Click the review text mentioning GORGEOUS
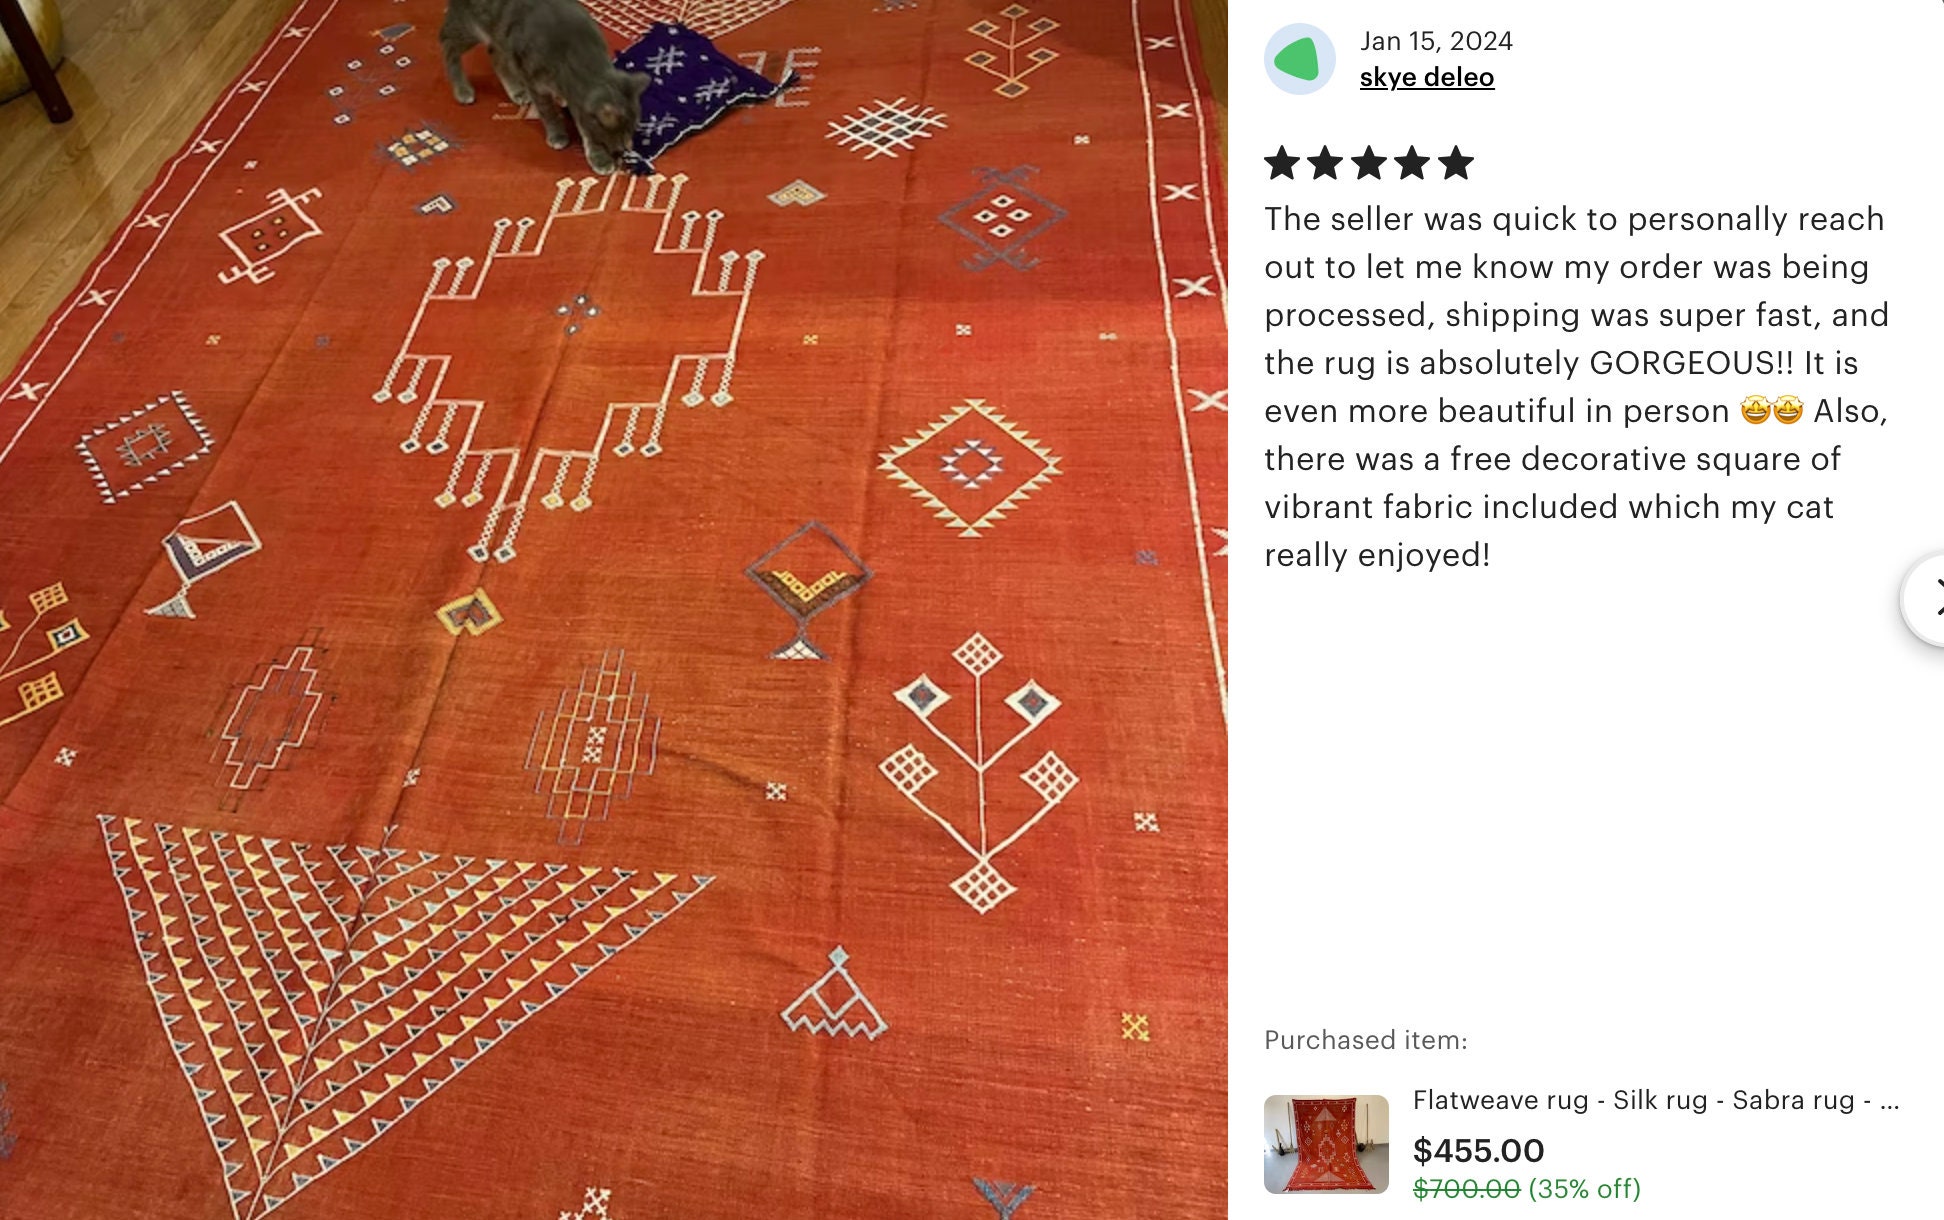This screenshot has height=1220, width=1944. click(1576, 386)
